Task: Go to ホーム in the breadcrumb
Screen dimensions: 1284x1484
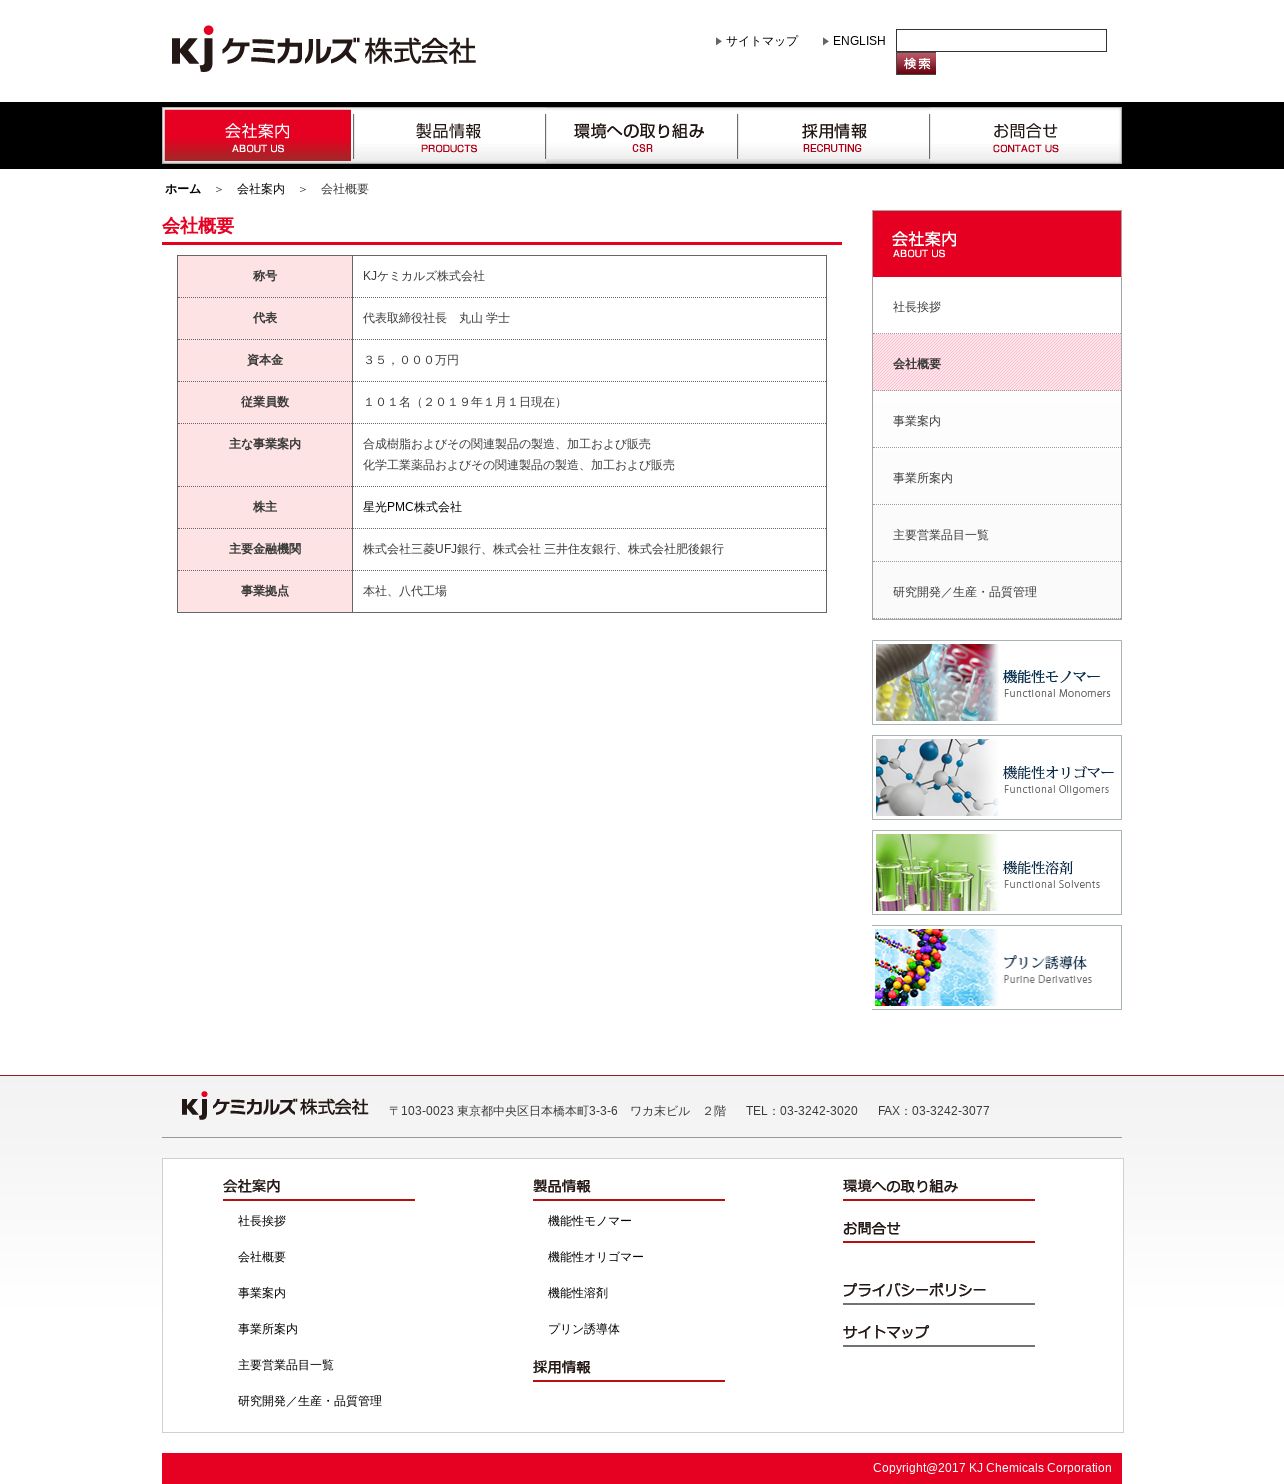Action: [183, 189]
